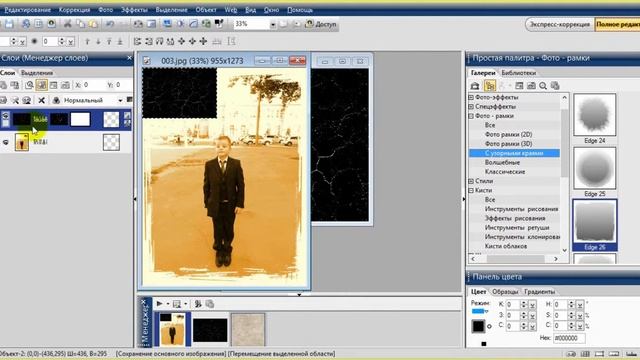Click the Cut scissors icon
Viewport: 640px width, 360px height.
[x=67, y=24]
